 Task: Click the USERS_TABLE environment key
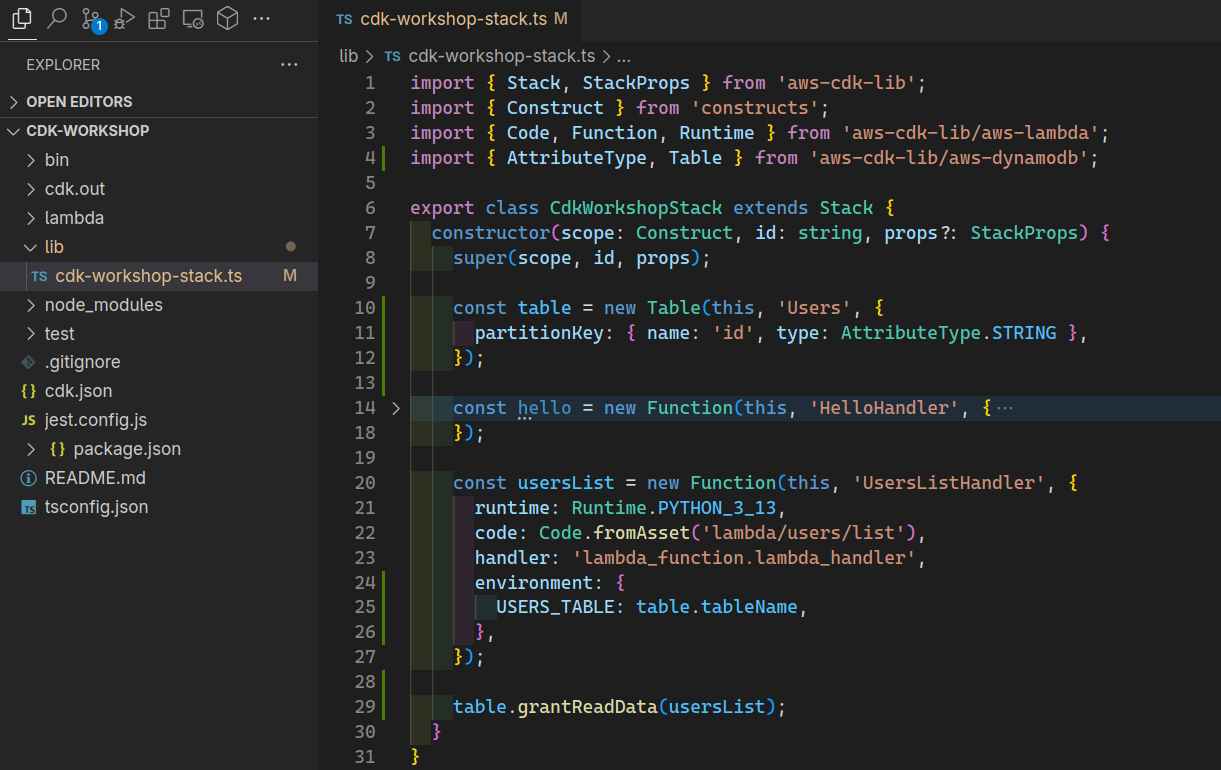(555, 608)
